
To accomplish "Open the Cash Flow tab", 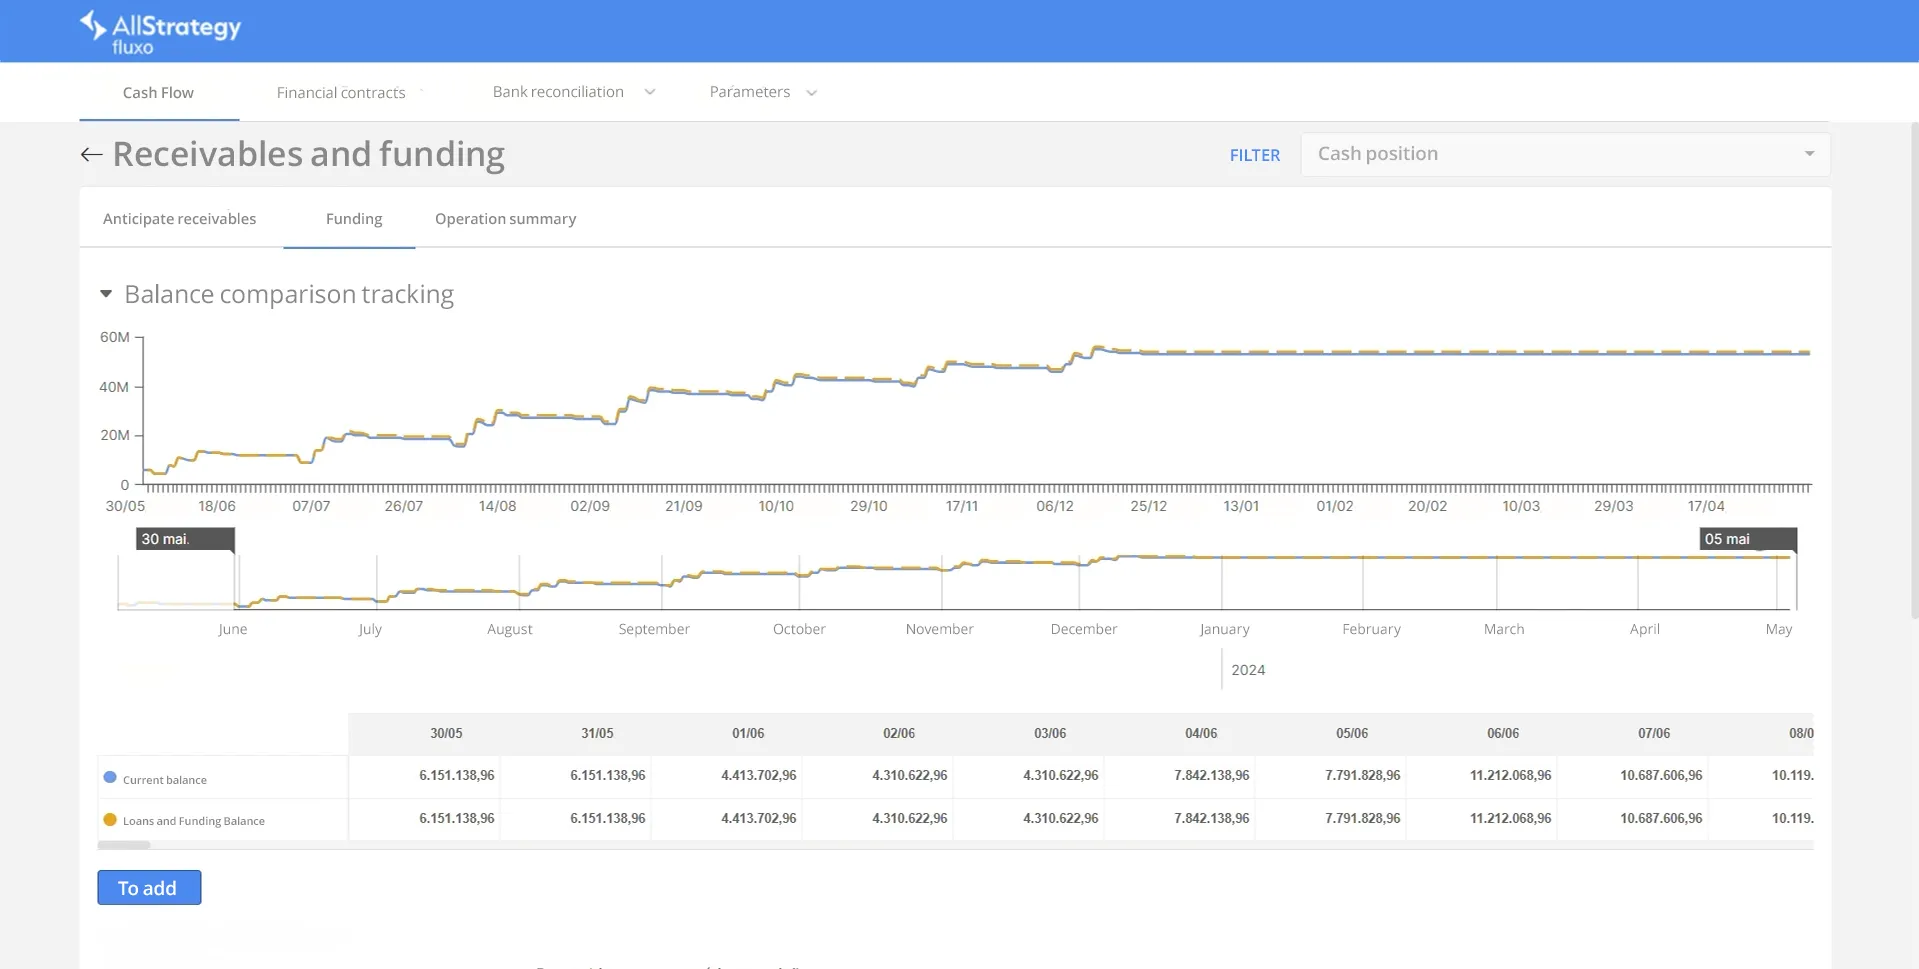I will (x=158, y=92).
